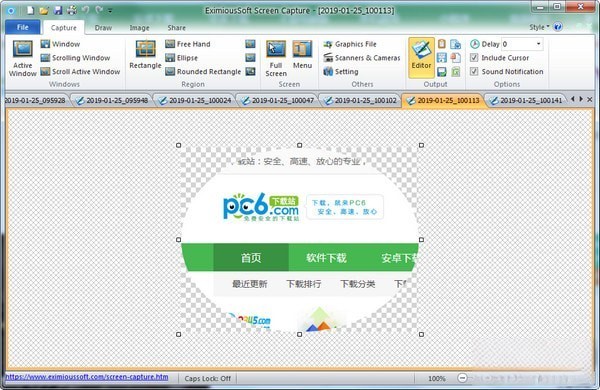Open the Editor output option

click(x=421, y=57)
